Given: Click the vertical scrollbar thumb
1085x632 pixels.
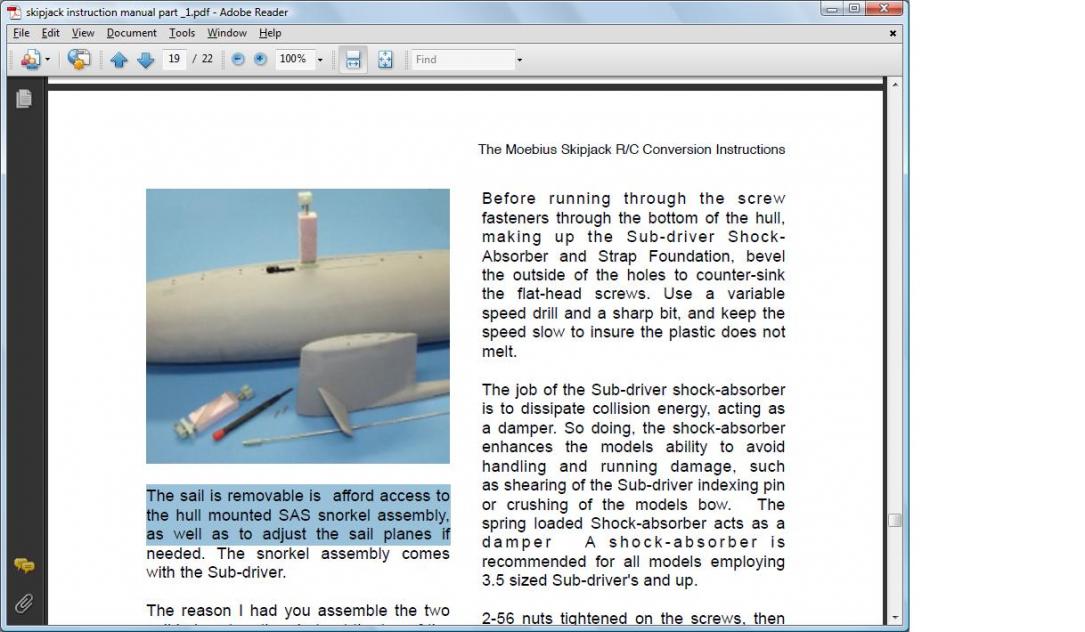Looking at the screenshot, I should click(x=895, y=520).
